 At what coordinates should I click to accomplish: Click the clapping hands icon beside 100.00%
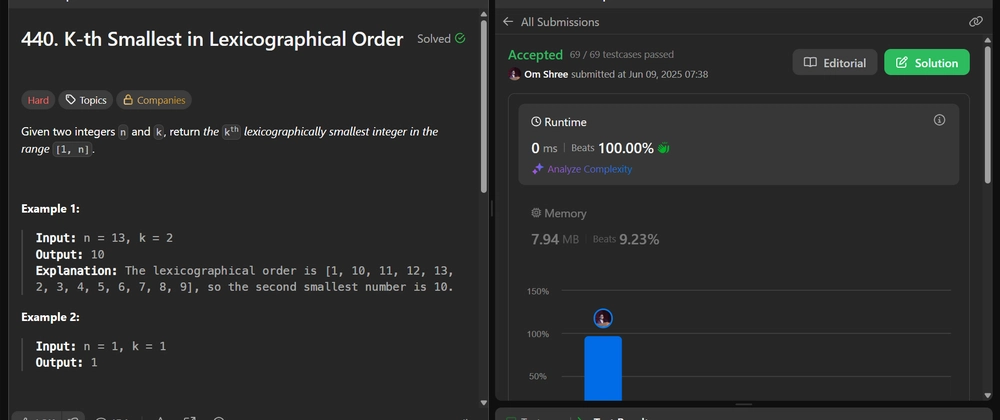(663, 148)
